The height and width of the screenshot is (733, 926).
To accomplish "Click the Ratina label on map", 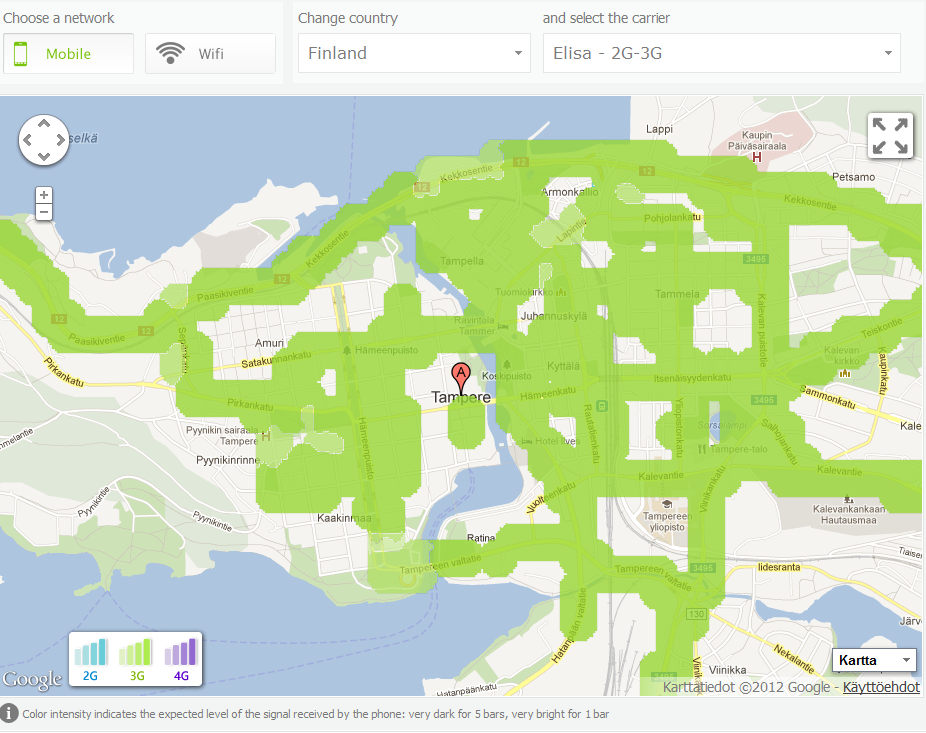I will [481, 538].
